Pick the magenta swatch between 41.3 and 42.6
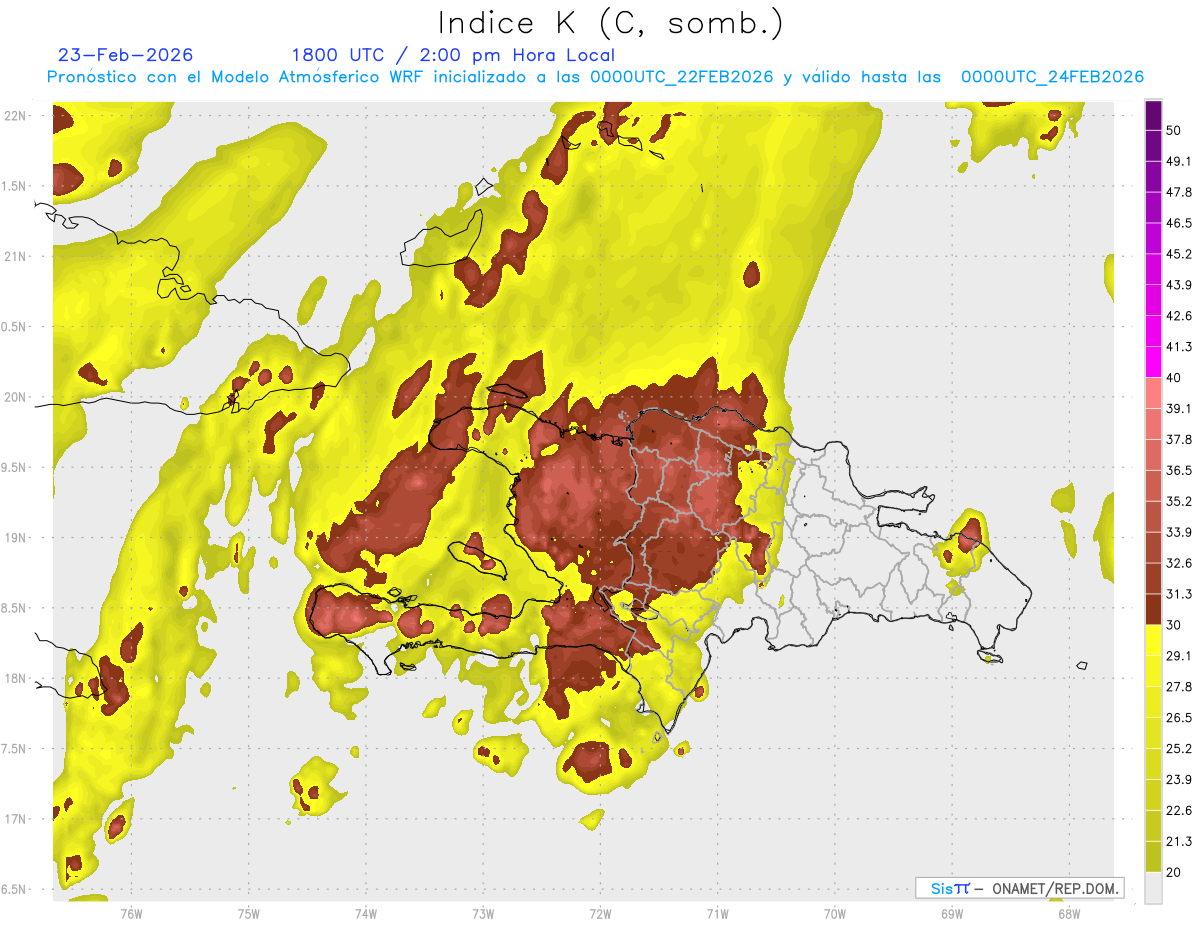1200x927 pixels. pyautogui.click(x=1154, y=331)
